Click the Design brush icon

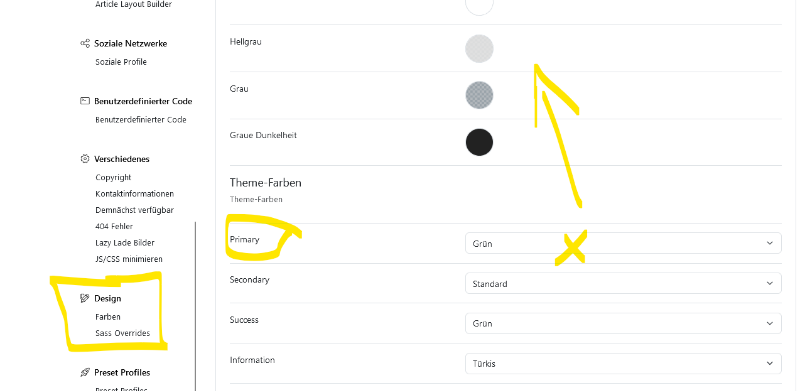[x=85, y=298]
